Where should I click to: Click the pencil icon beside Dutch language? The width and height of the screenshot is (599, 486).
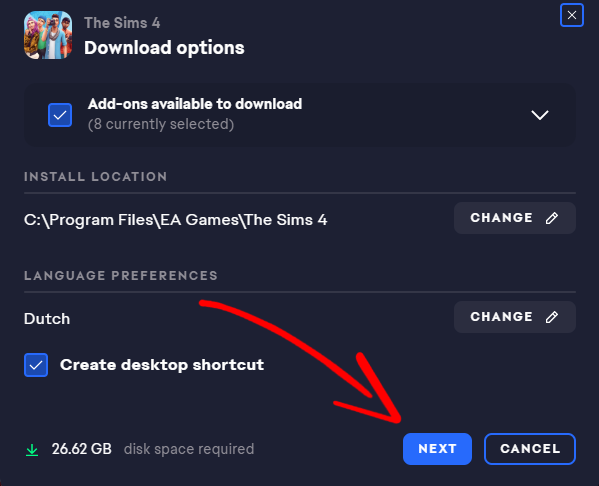552,317
